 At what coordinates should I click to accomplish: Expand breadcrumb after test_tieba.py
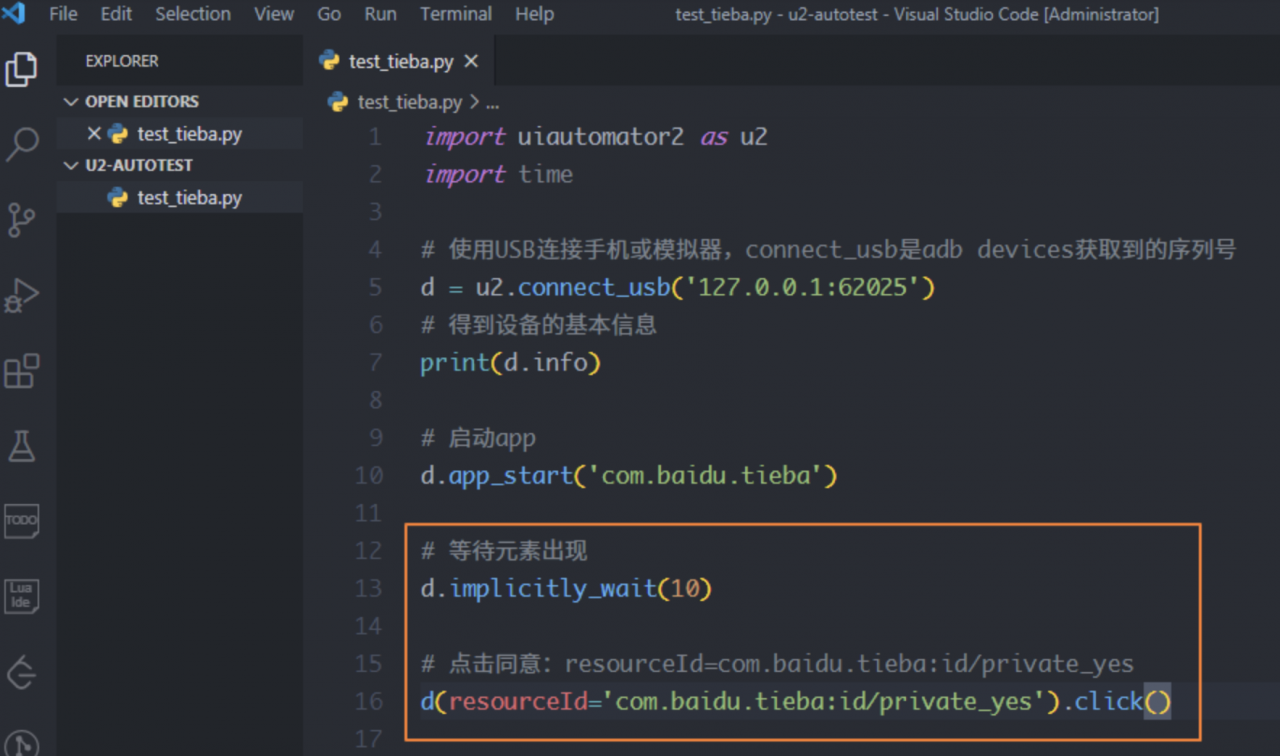pyautogui.click(x=492, y=103)
